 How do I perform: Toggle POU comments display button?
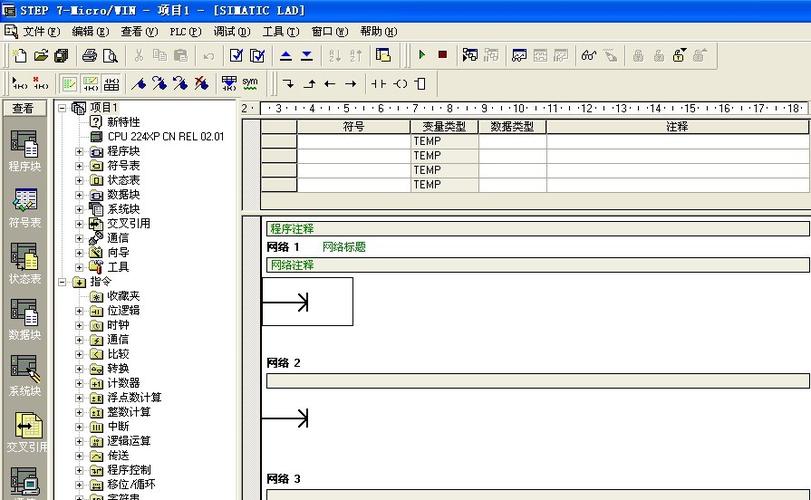[x=69, y=83]
